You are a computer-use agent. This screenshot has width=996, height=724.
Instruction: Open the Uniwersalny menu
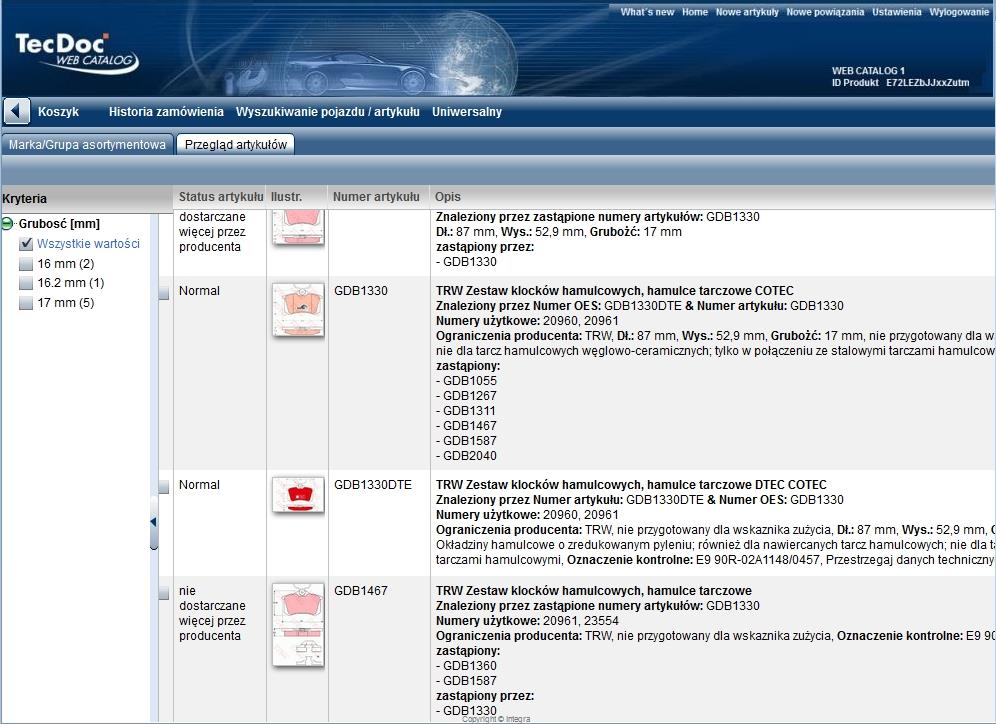pos(467,112)
